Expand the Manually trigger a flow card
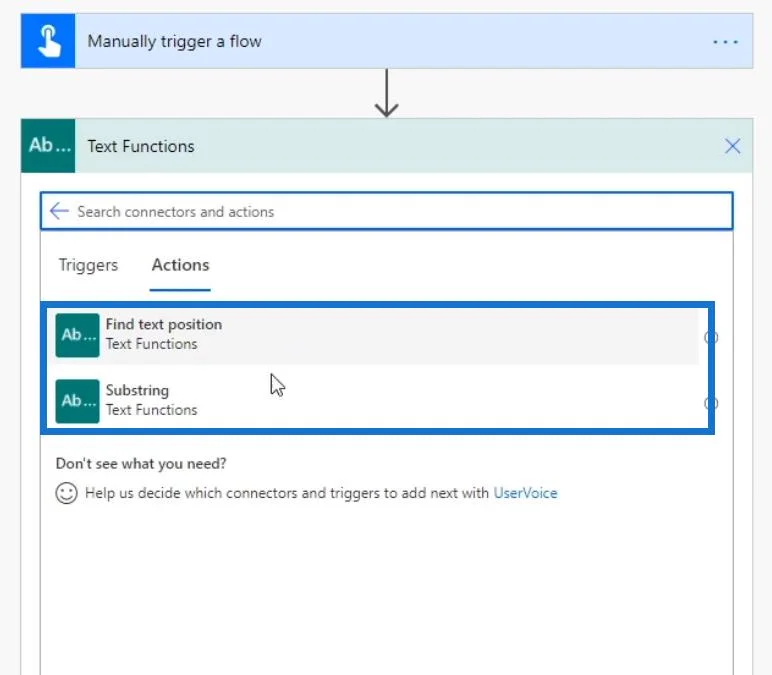 [x=386, y=41]
